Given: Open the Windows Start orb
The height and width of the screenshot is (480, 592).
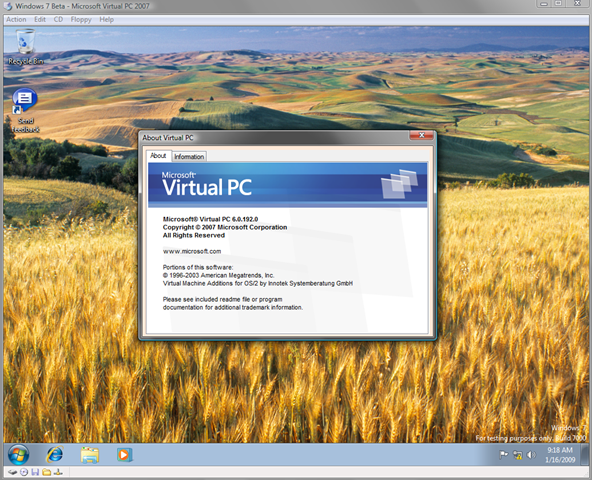Looking at the screenshot, I should point(18,454).
